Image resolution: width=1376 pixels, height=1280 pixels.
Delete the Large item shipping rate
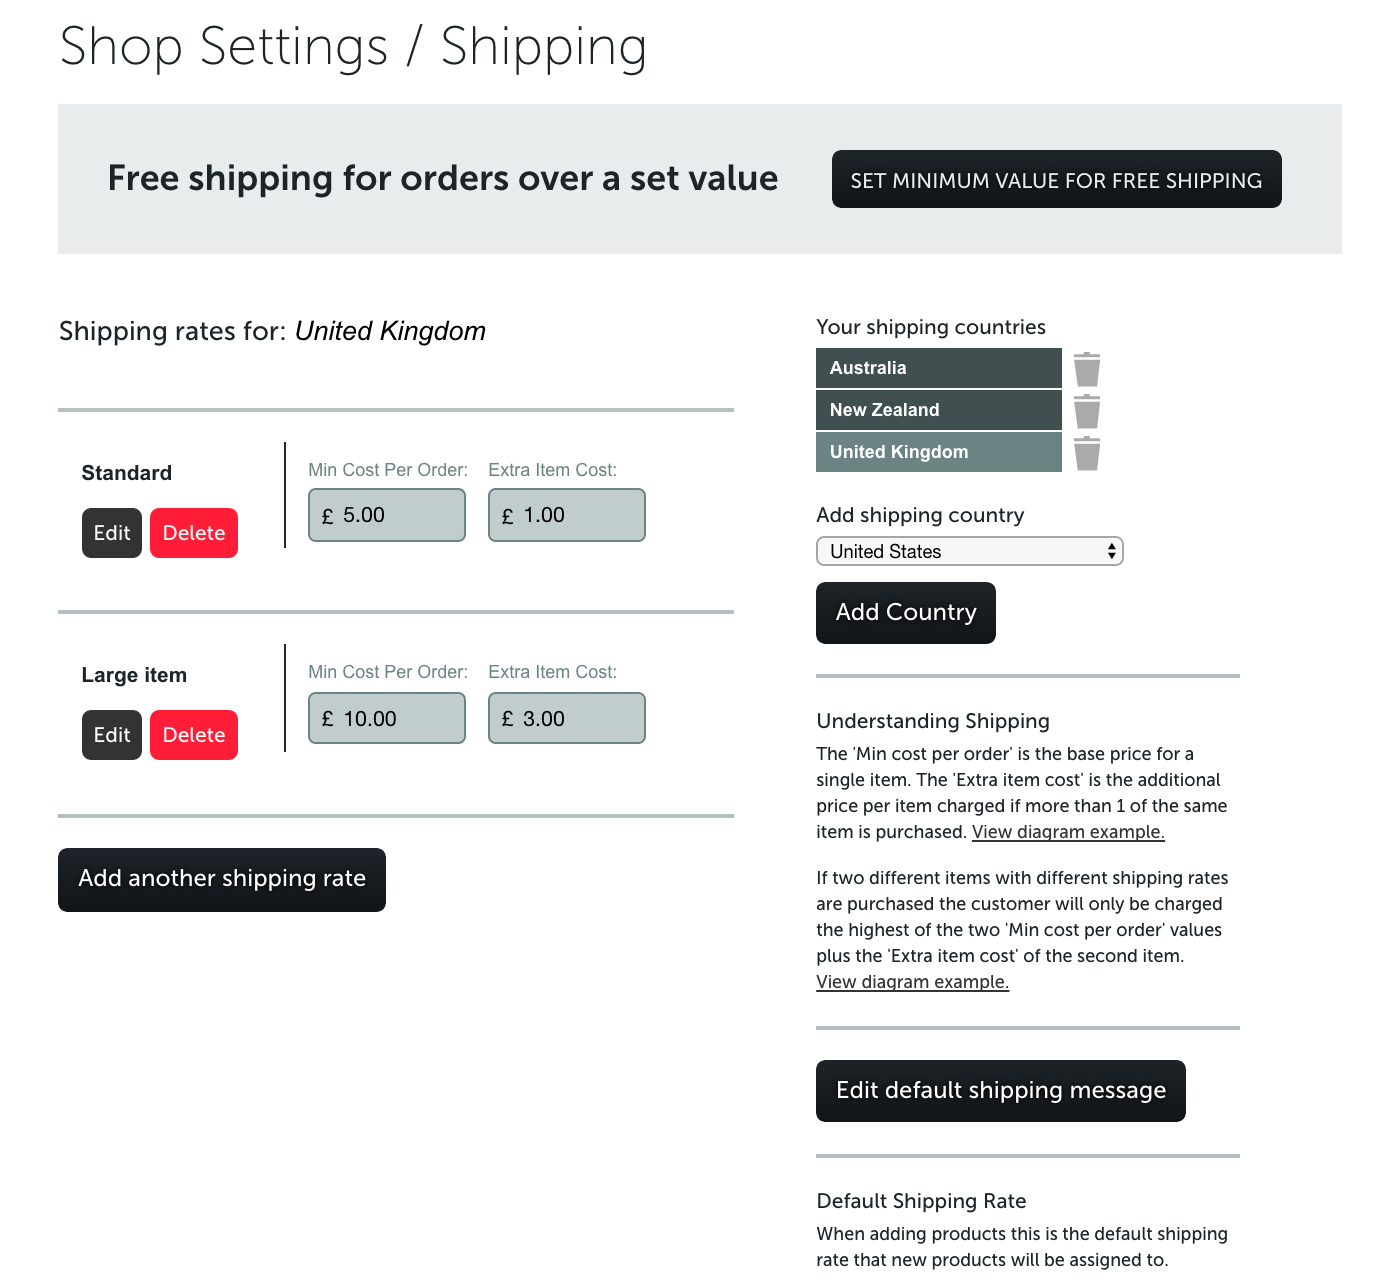[x=194, y=735]
